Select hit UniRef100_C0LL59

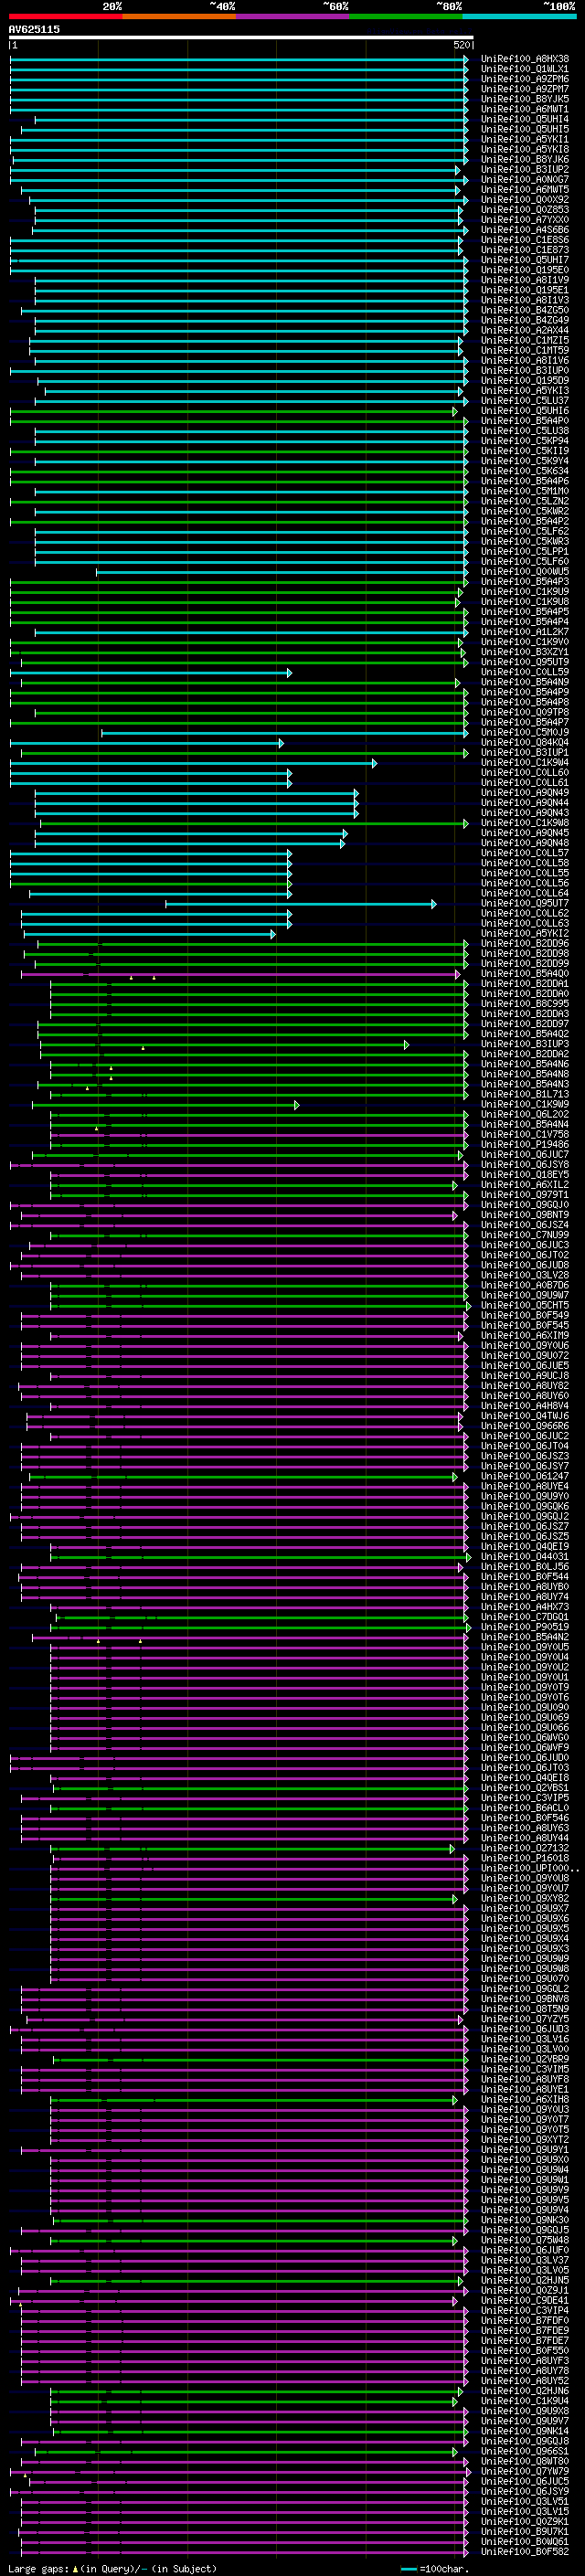click(x=525, y=672)
